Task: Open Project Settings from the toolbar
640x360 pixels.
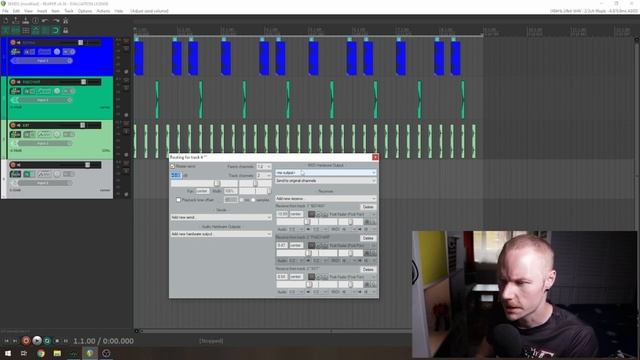Action: pos(36,20)
